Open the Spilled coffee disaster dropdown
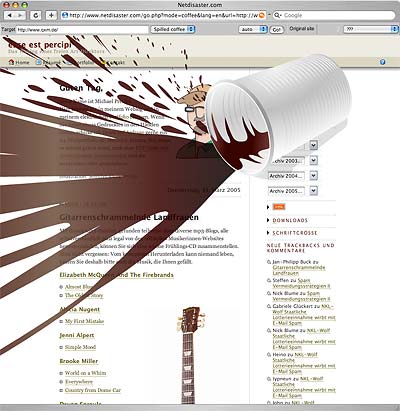This screenshot has width=400, height=411. [x=173, y=29]
